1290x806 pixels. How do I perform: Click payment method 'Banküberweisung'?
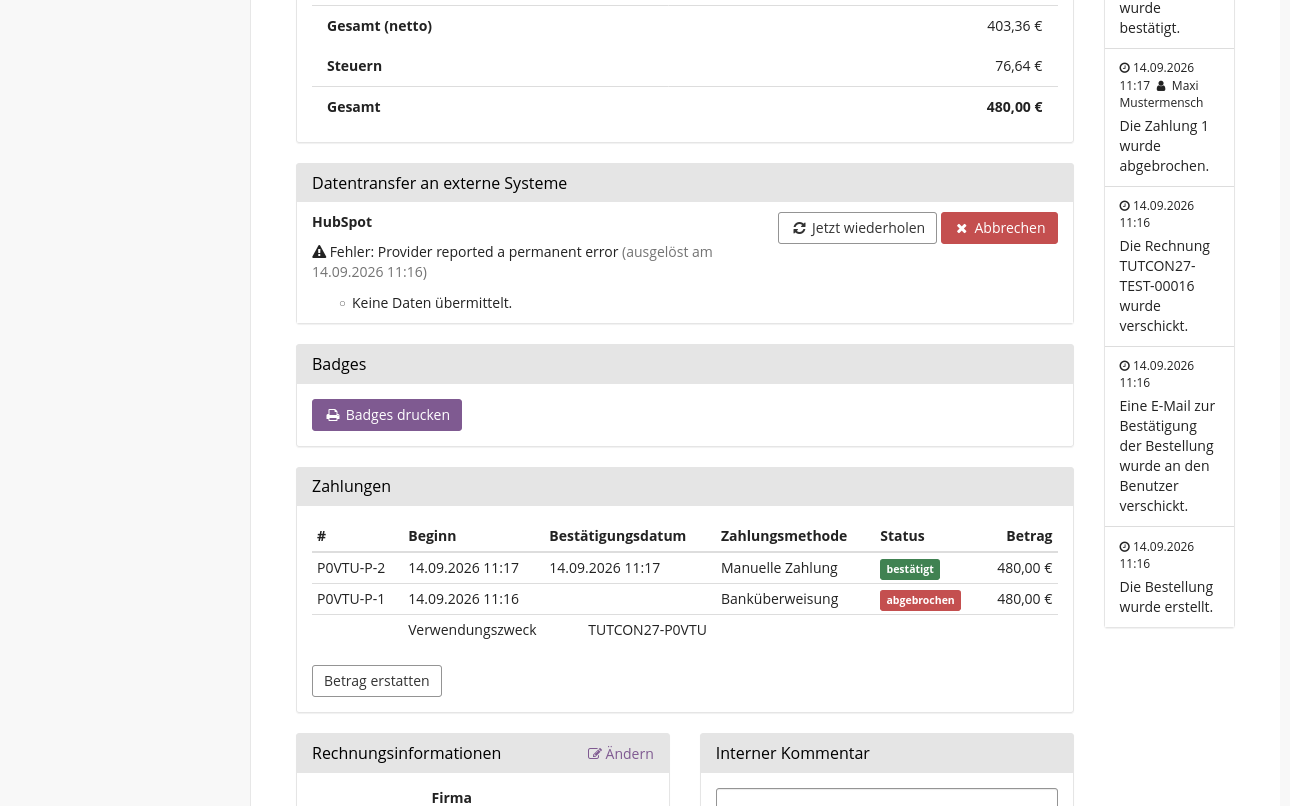[779, 599]
